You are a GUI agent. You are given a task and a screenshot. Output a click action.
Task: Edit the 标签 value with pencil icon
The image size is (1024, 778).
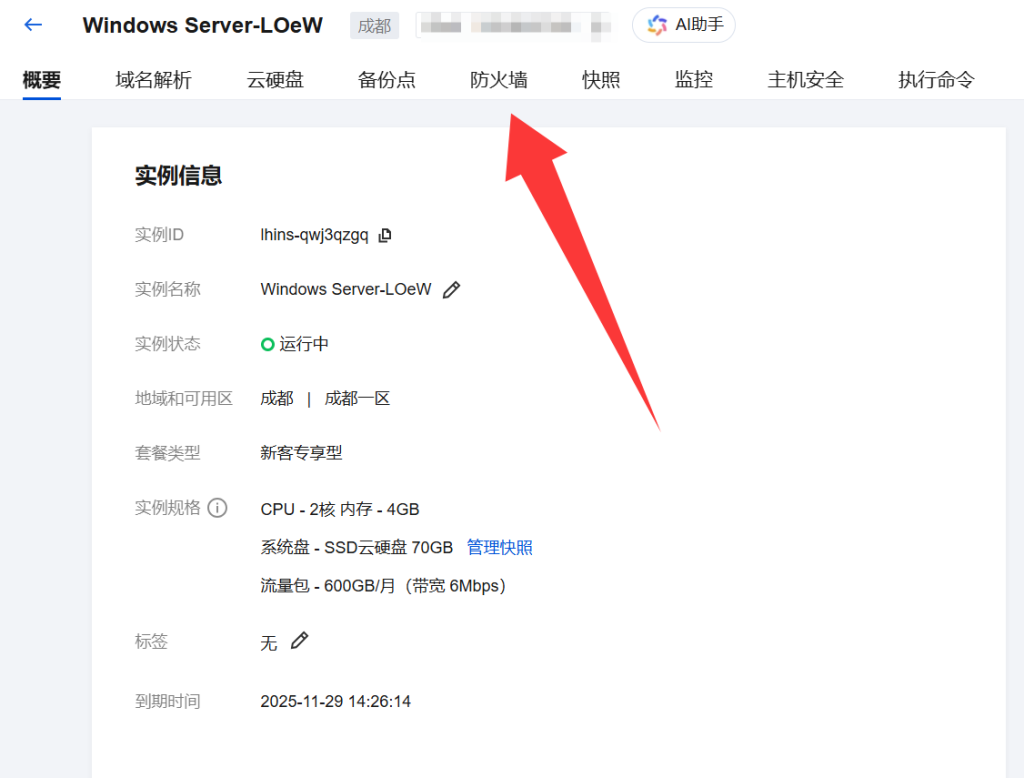click(299, 641)
